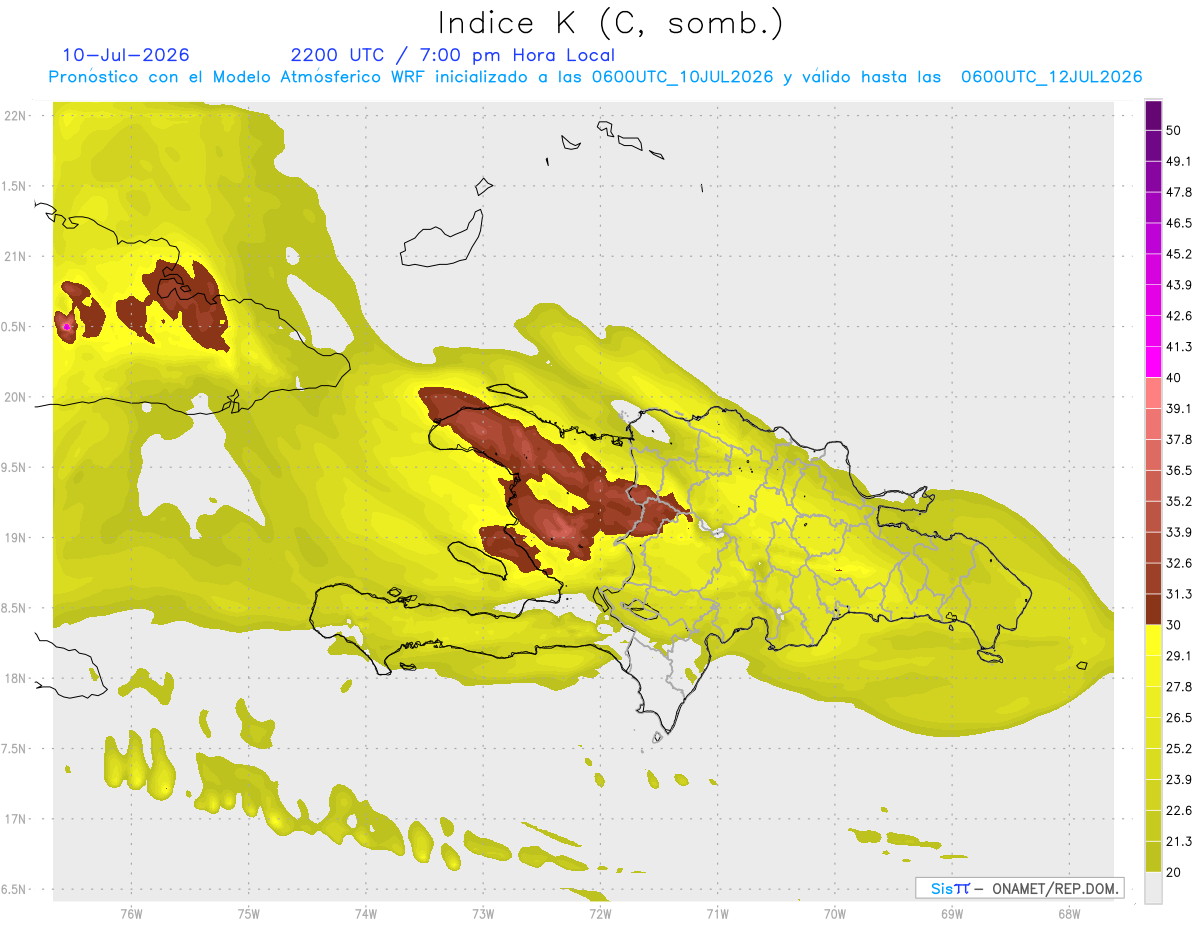Click the "73W" longitude label
The image size is (1200, 927).
(483, 913)
